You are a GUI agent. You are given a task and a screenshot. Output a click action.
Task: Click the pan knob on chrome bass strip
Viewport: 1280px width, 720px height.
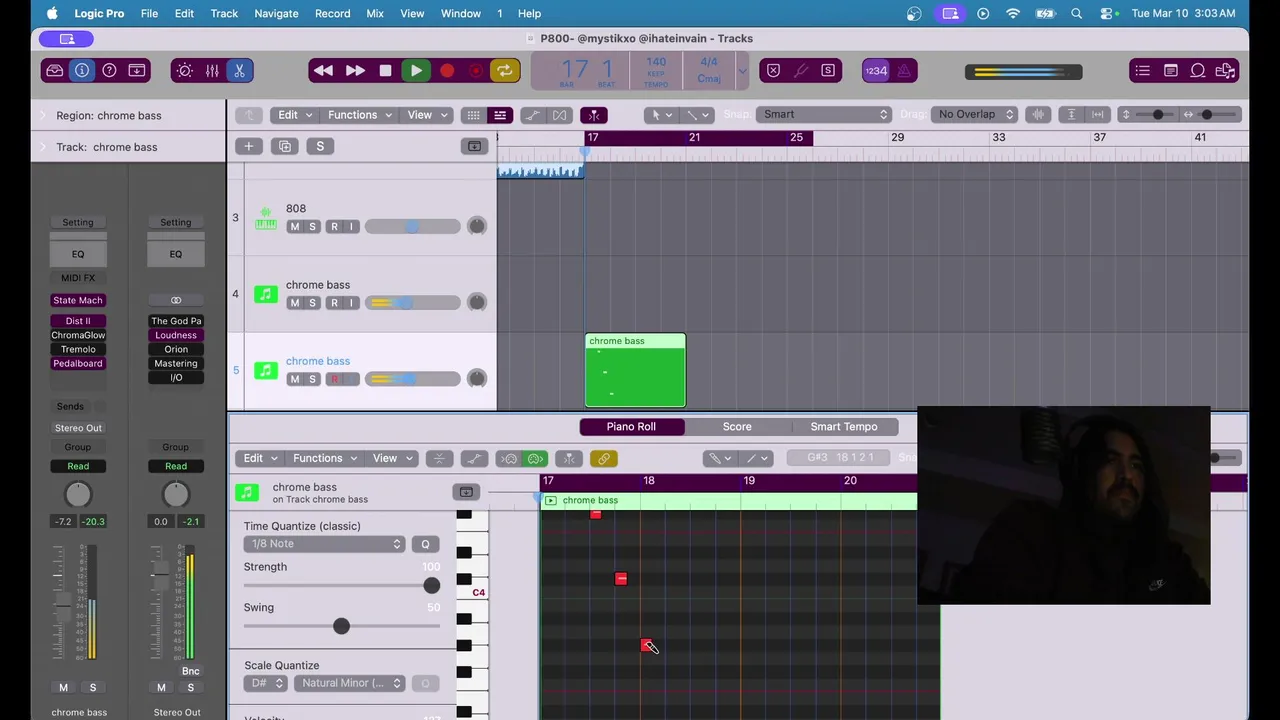pos(78,494)
